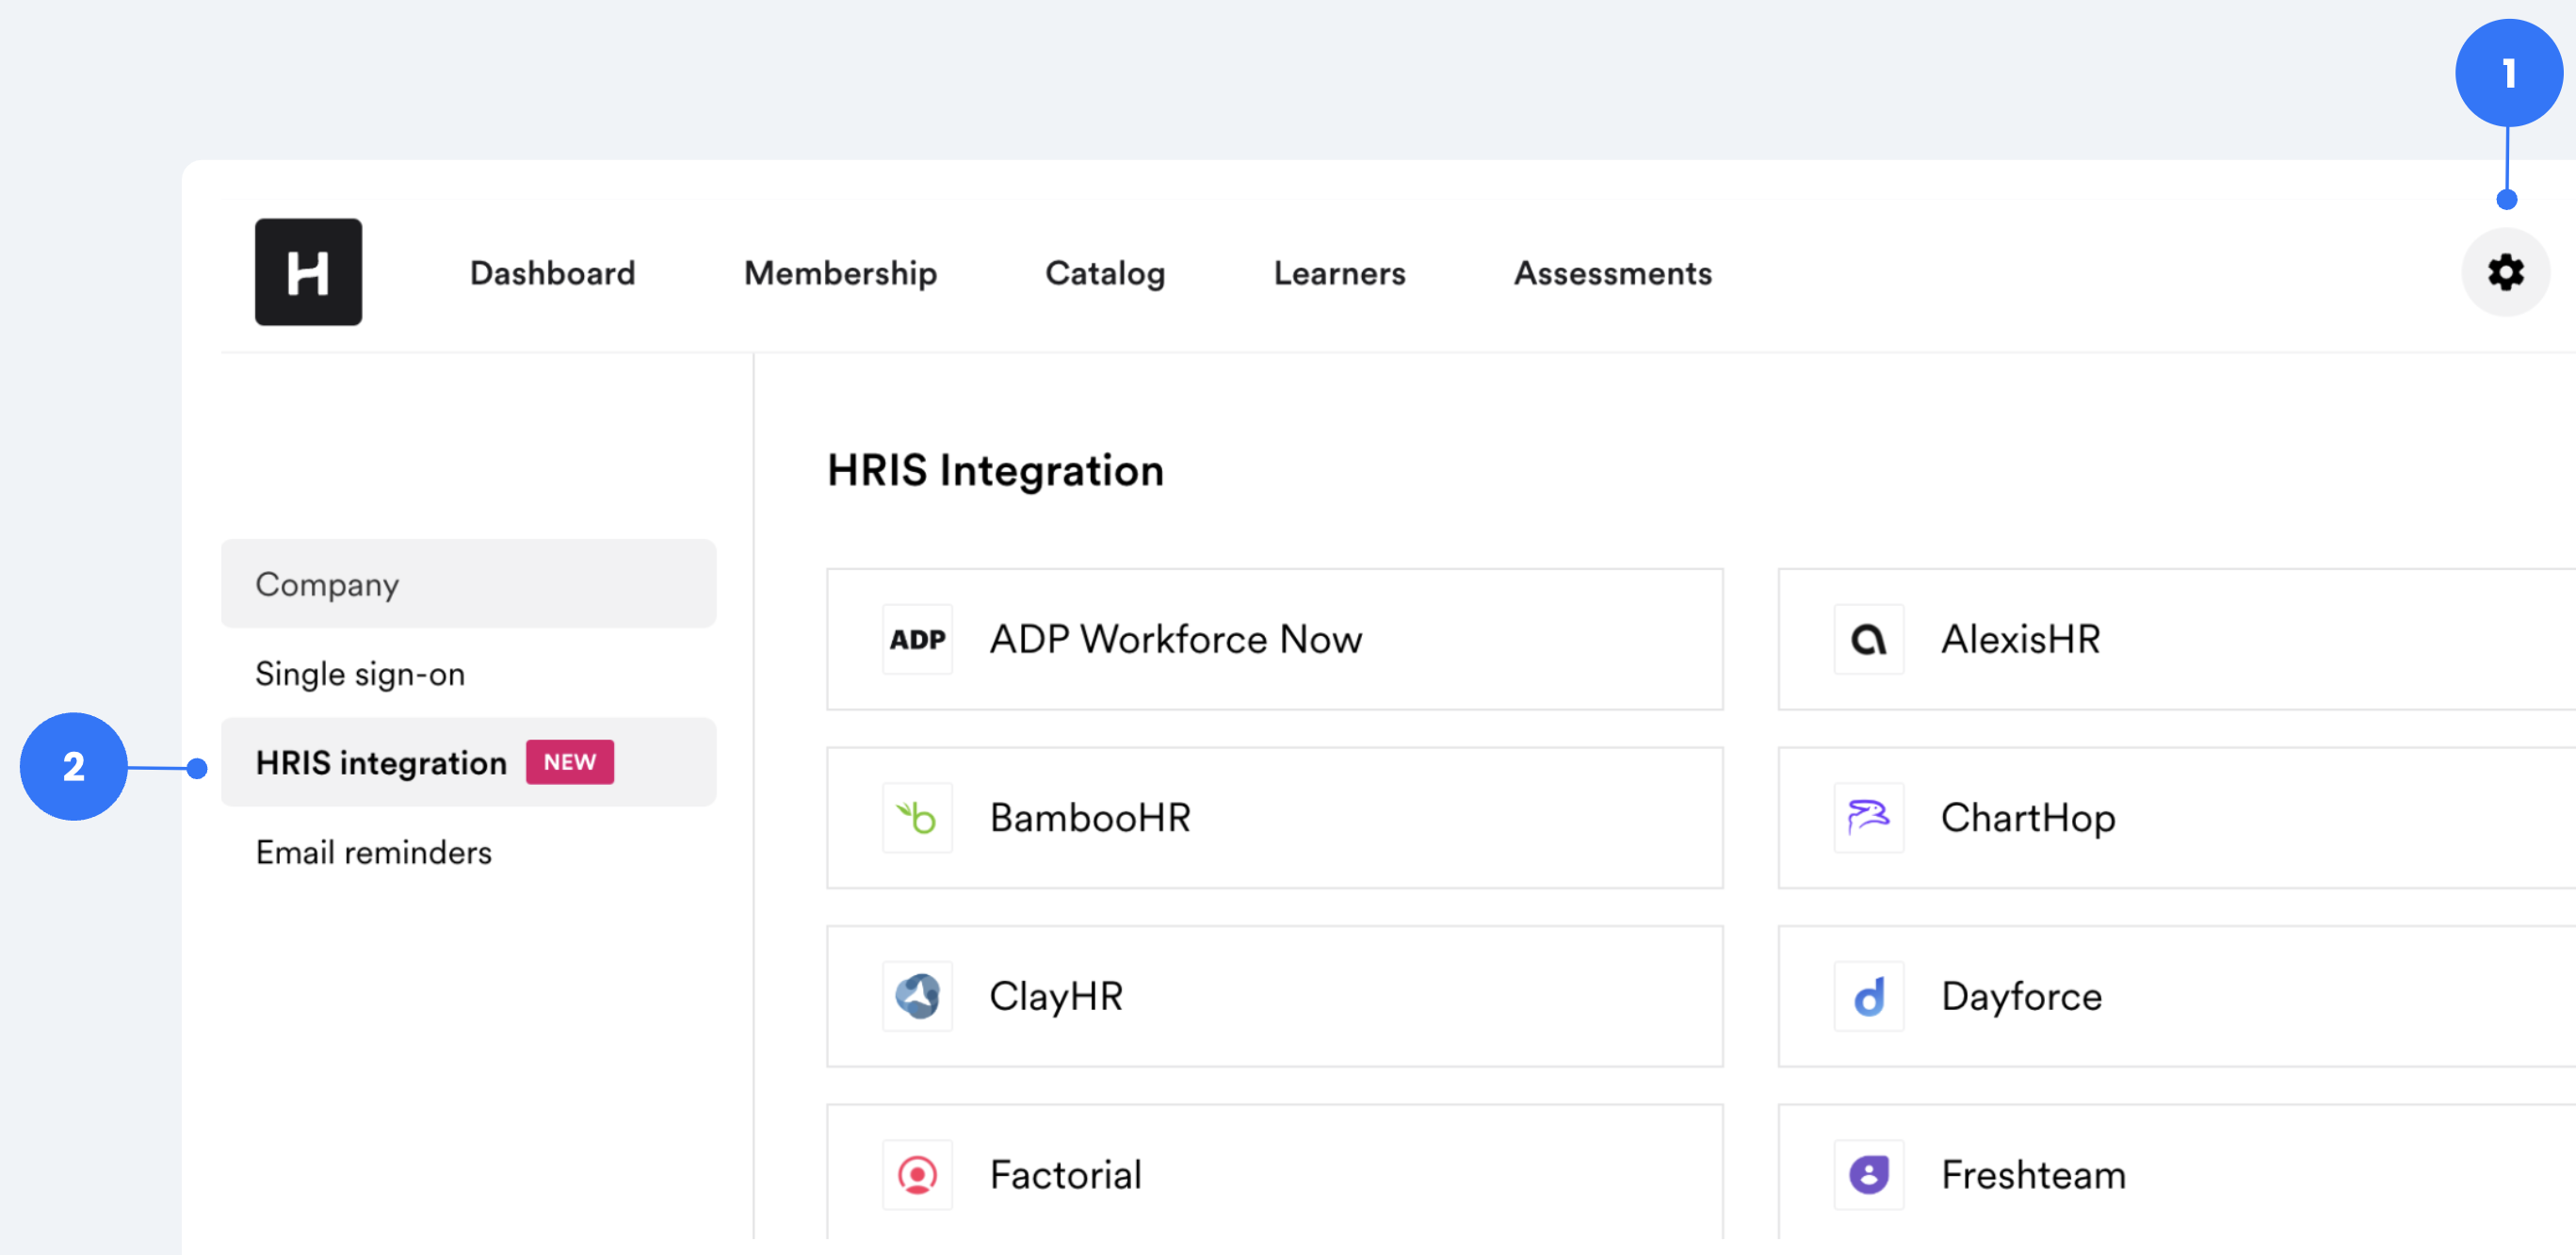Click the AlexisHR logo icon

(1868, 639)
